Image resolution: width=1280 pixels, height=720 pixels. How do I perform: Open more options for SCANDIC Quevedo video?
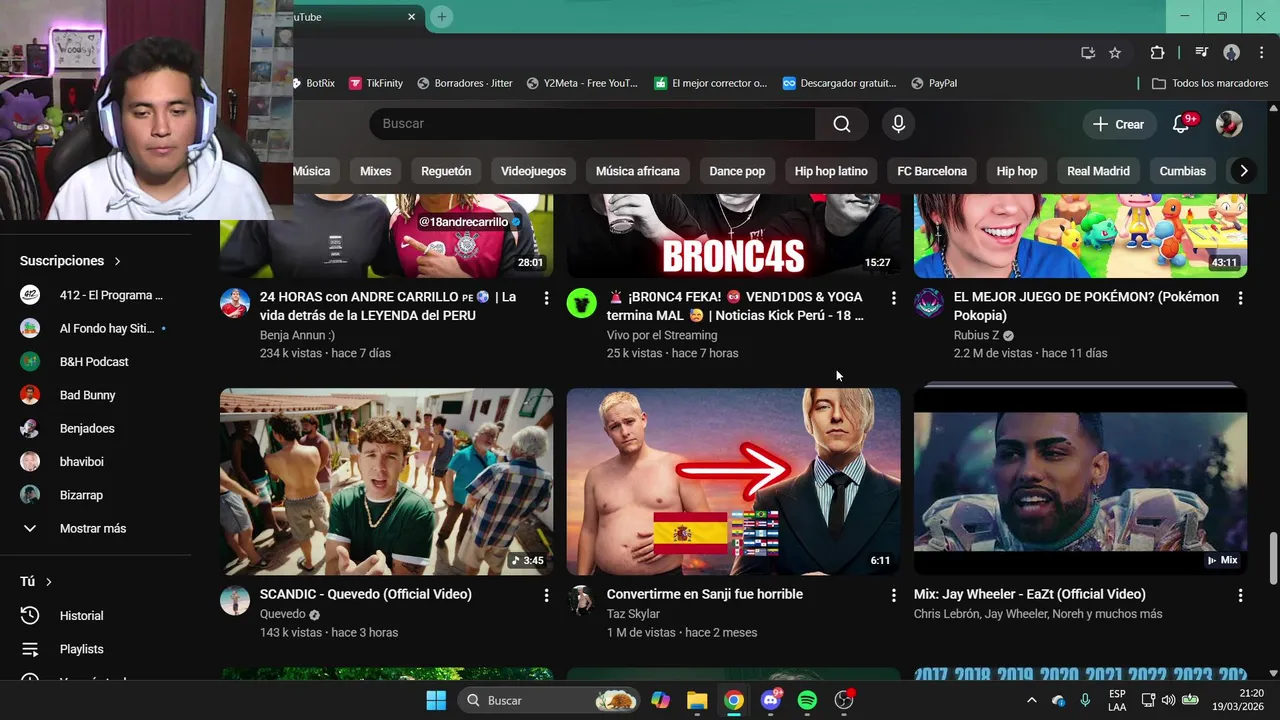[546, 595]
